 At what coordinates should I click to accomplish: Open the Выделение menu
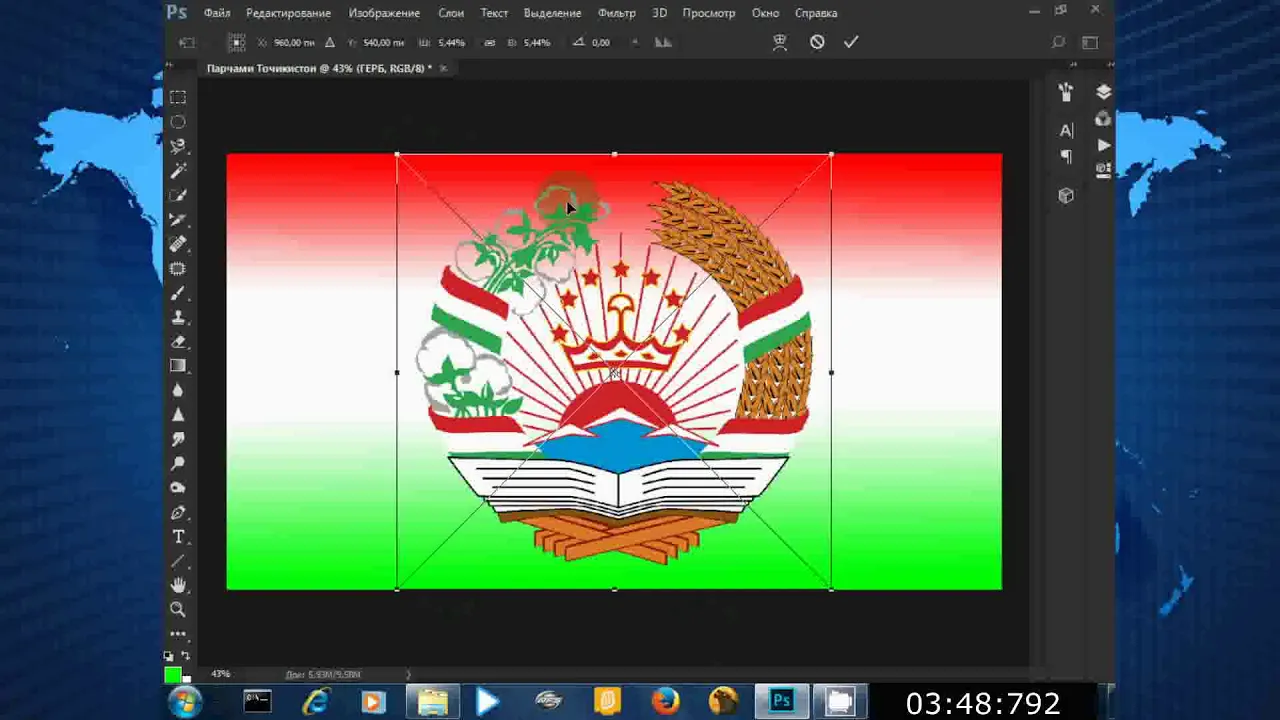552,13
